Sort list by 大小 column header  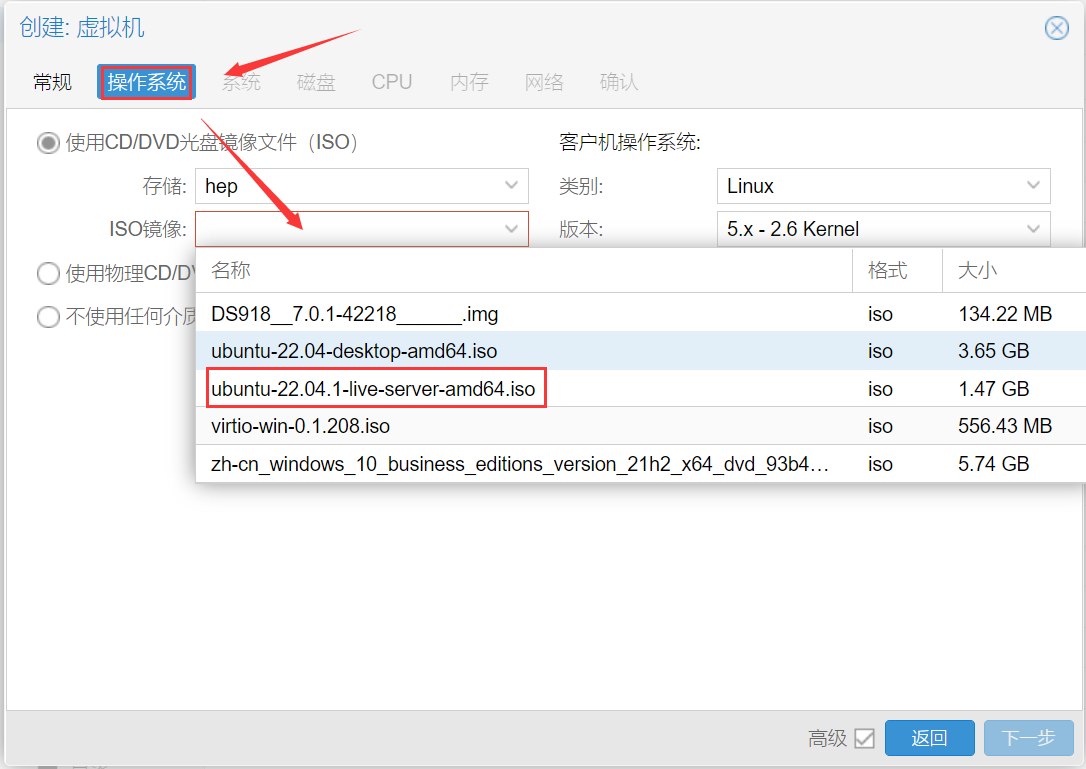[1014, 270]
